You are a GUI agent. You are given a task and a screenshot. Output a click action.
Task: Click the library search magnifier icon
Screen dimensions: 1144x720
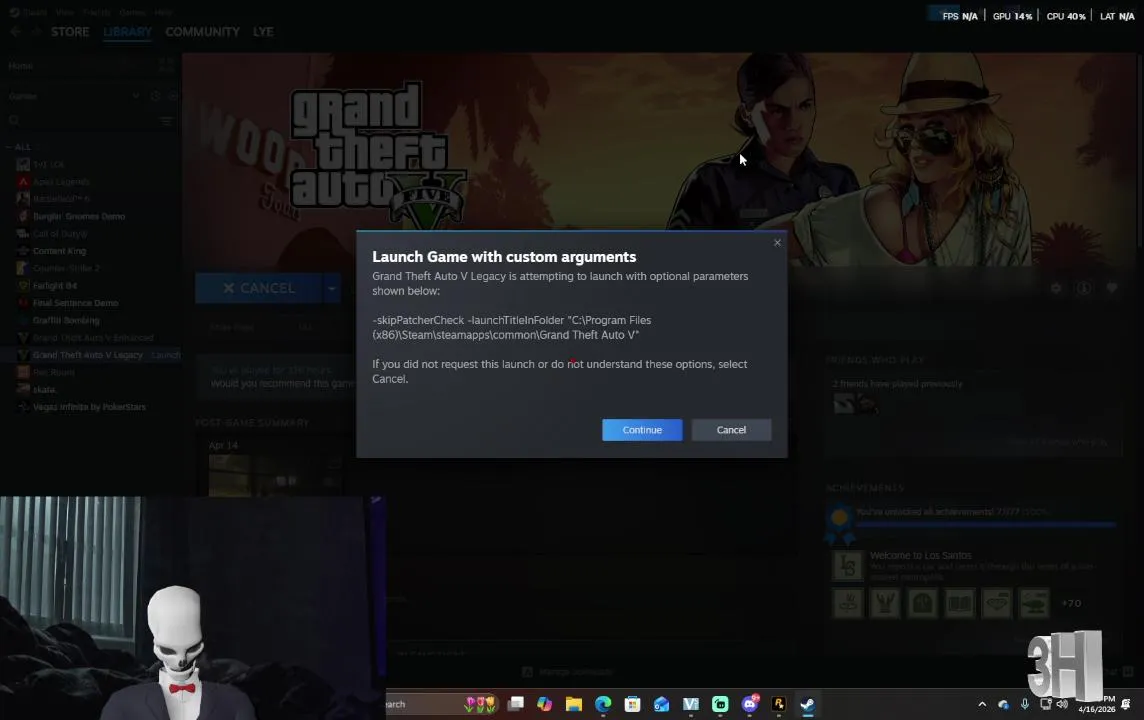14,120
